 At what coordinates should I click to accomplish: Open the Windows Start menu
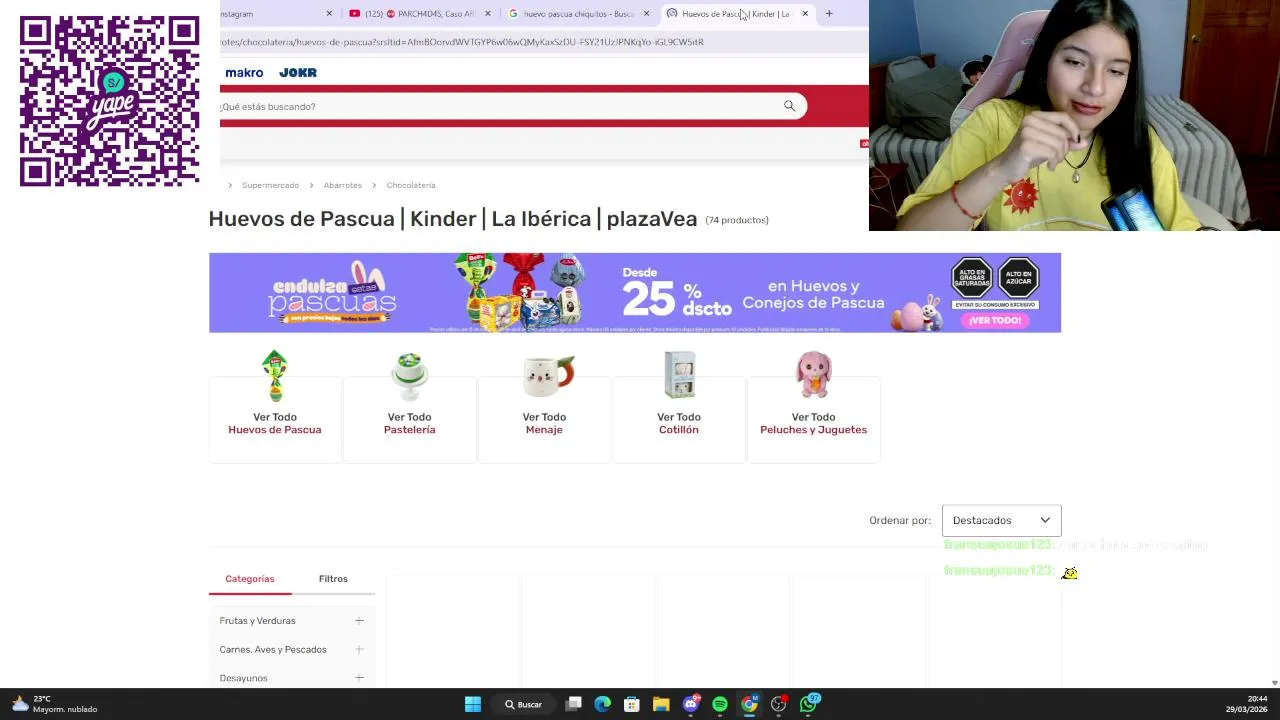coord(473,704)
